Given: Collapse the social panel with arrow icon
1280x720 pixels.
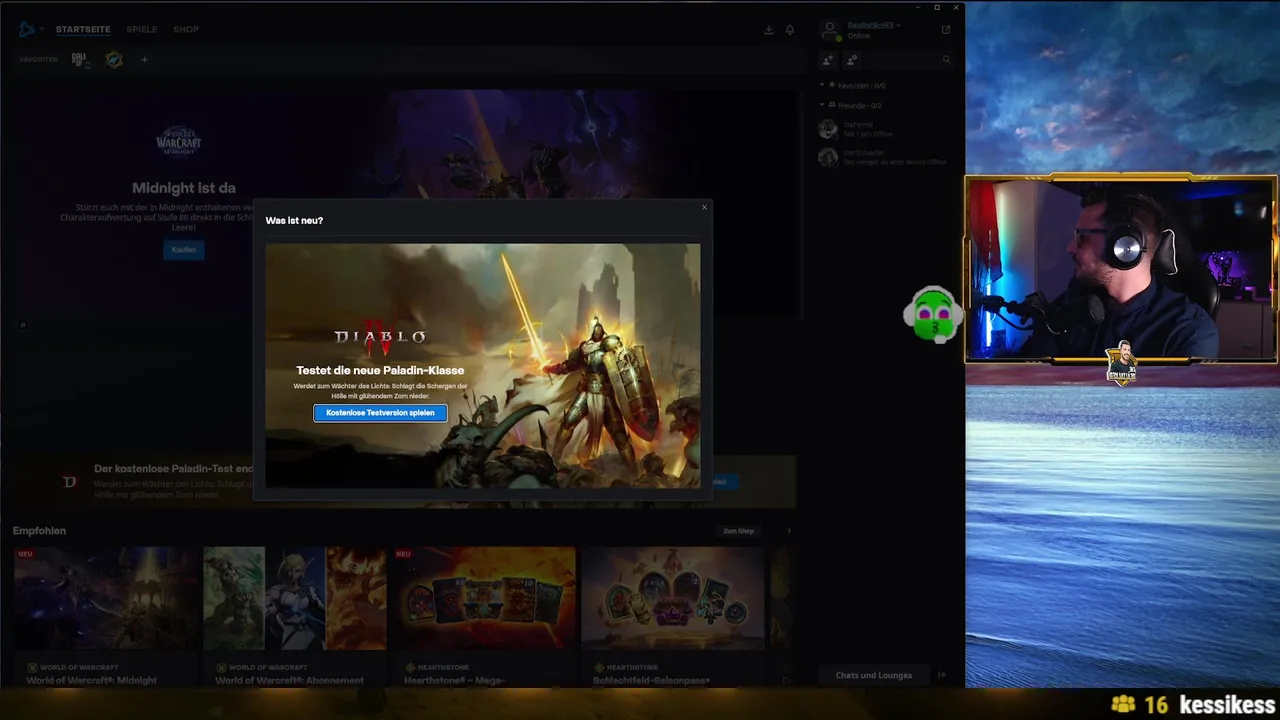Looking at the screenshot, I should (x=942, y=675).
